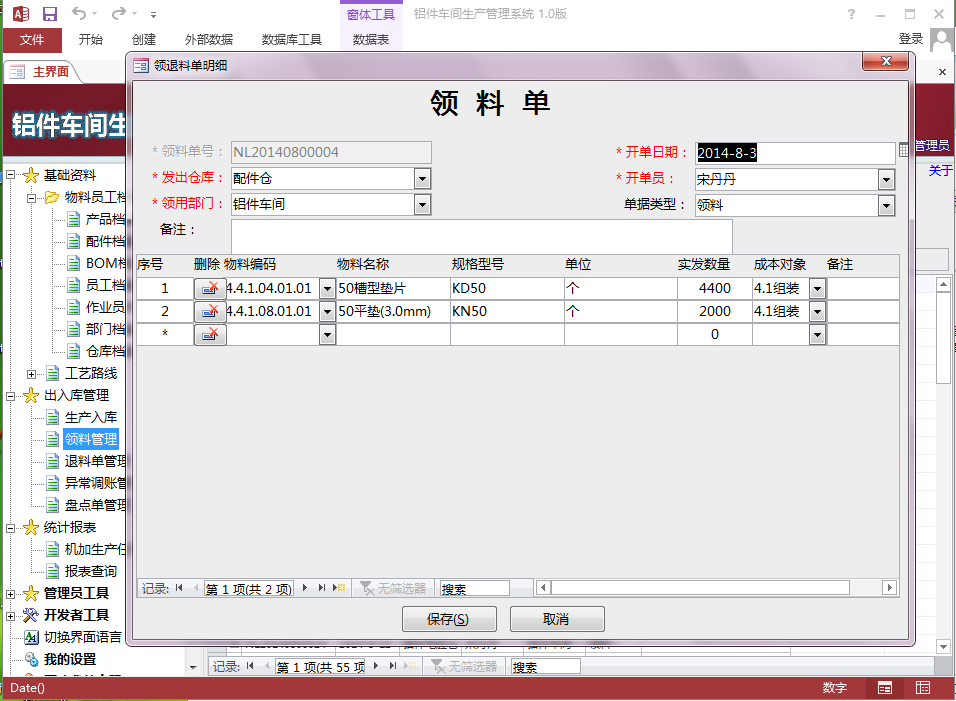The image size is (956, 701).
Task: Open the 文件 menu tab
Action: (32, 40)
